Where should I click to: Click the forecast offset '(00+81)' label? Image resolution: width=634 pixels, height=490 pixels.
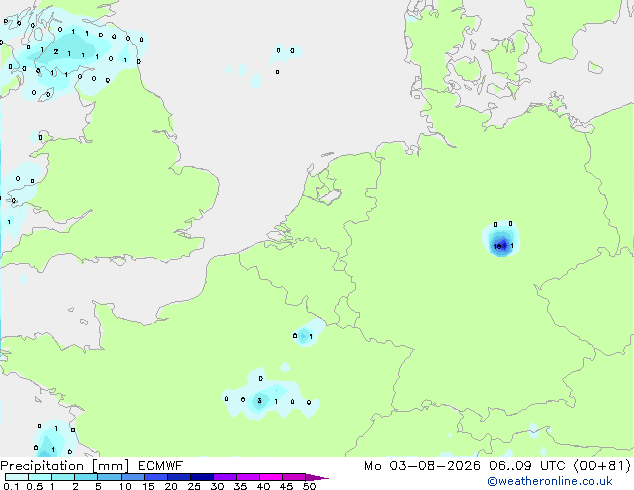coord(602,466)
